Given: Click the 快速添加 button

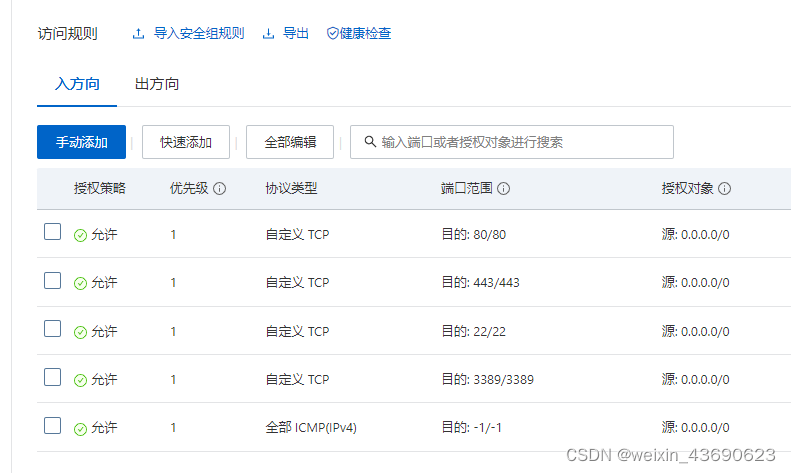Looking at the screenshot, I should click(x=186, y=142).
